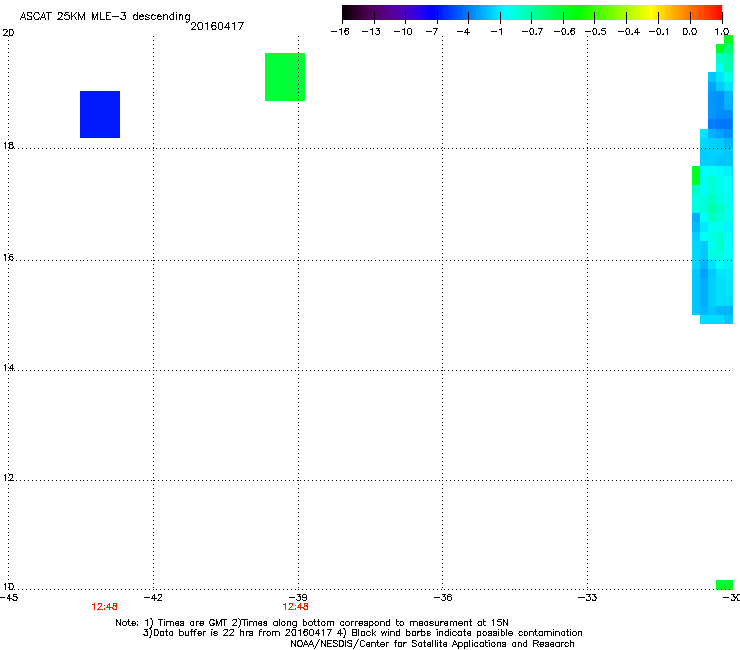Screen dimensions: 740x650
Task: Click the red "12:48" time left of -42
Action: [x=104, y=607]
